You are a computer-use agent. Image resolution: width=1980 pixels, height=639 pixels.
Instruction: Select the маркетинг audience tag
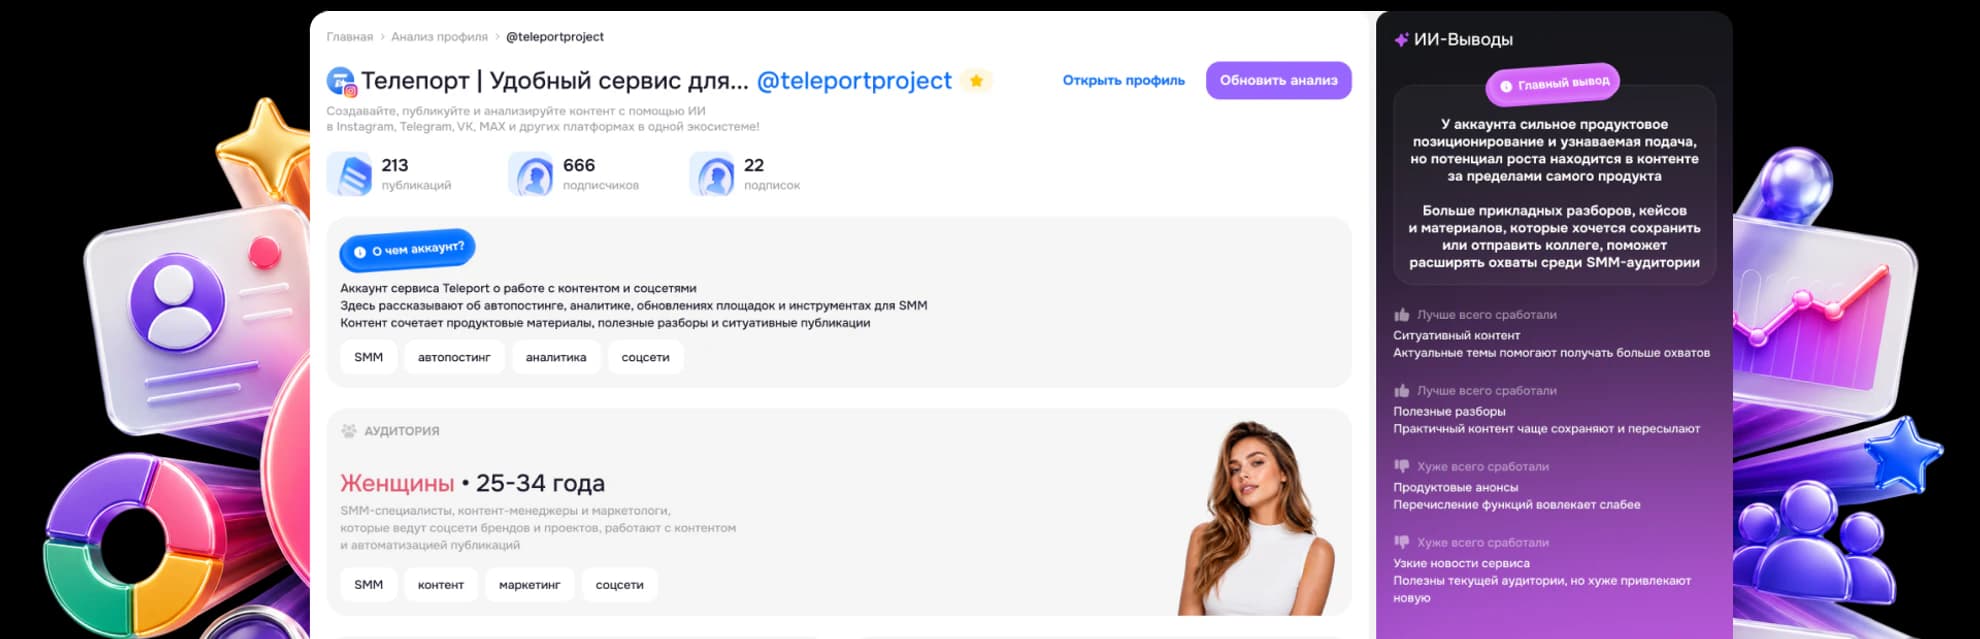click(529, 585)
